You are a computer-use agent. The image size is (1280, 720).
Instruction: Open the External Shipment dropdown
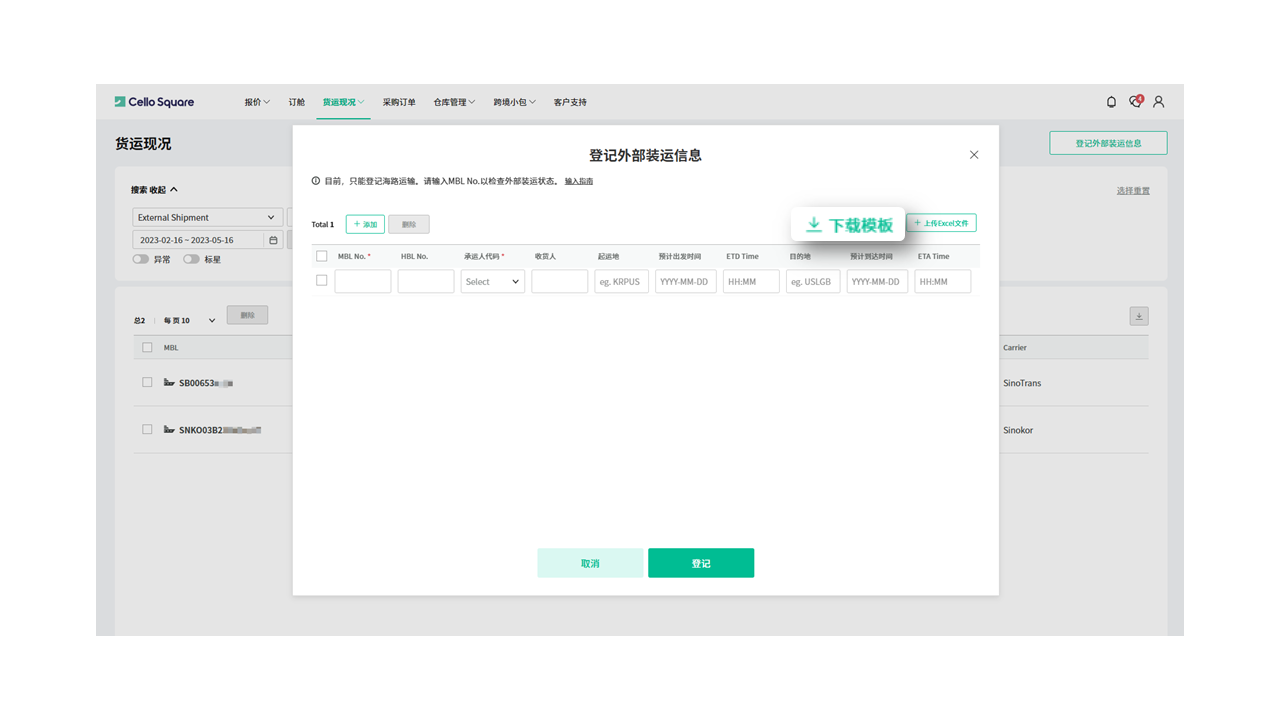(207, 217)
